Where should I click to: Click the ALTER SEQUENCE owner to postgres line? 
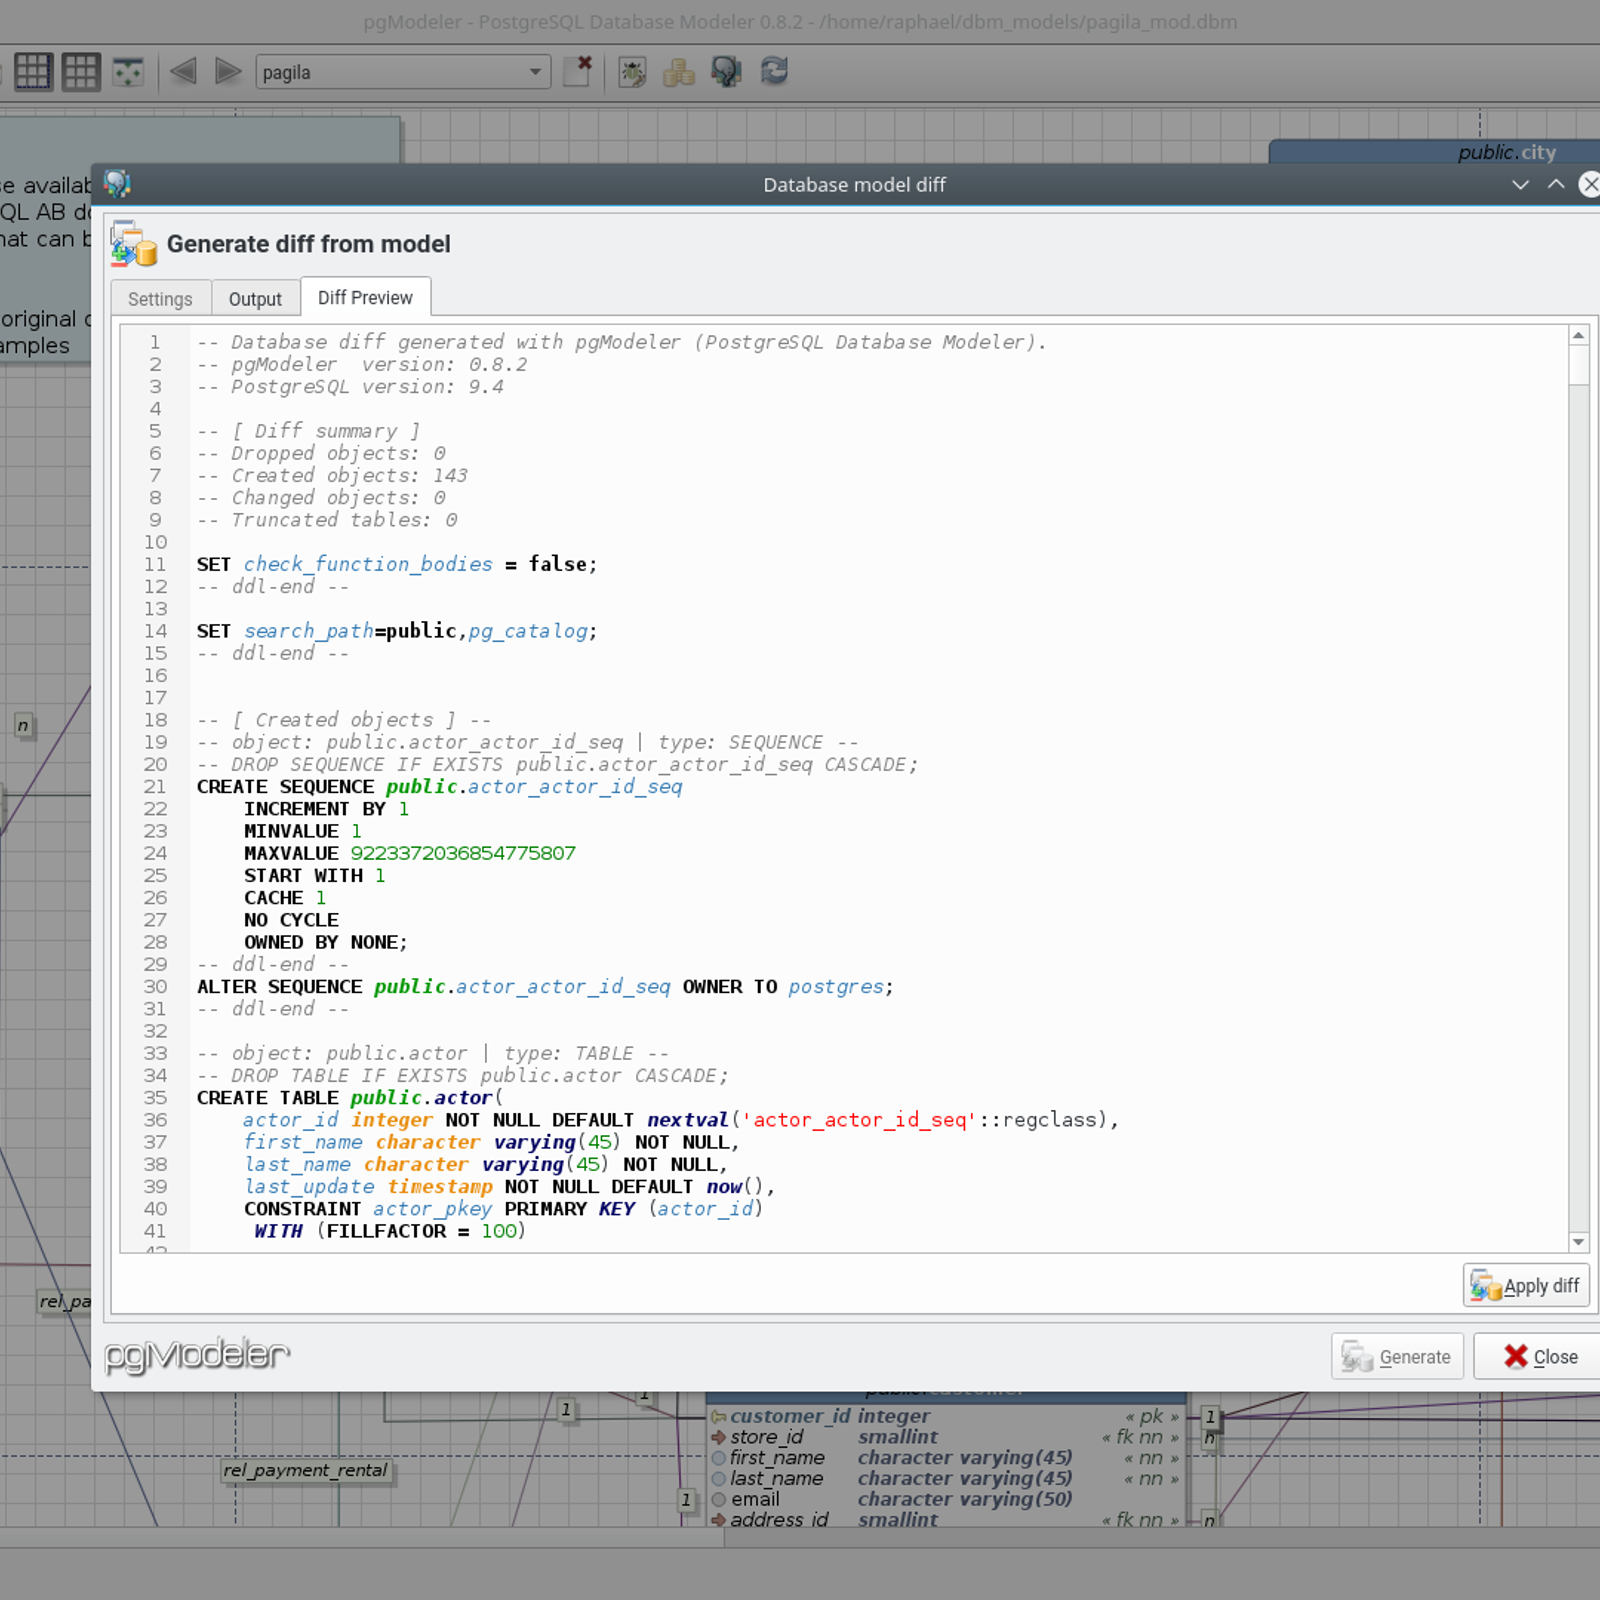pyautogui.click(x=545, y=987)
